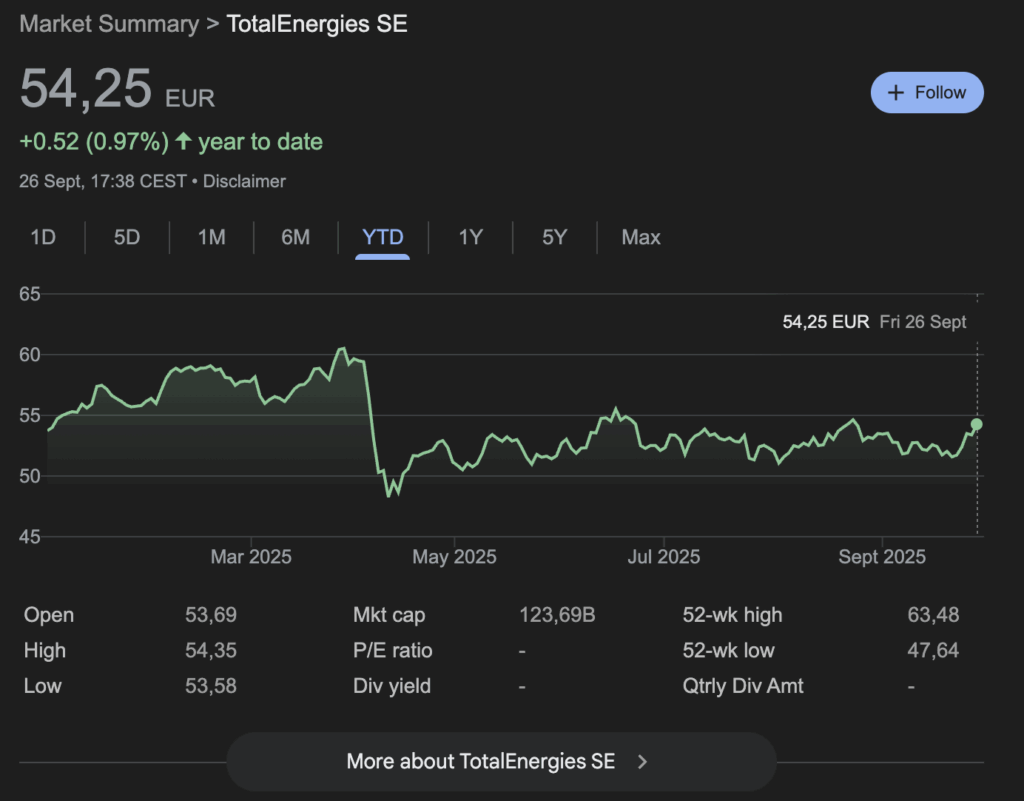Image resolution: width=1024 pixels, height=801 pixels.
Task: Click the Fri 26 Sept tooltip date
Action: coord(923,322)
